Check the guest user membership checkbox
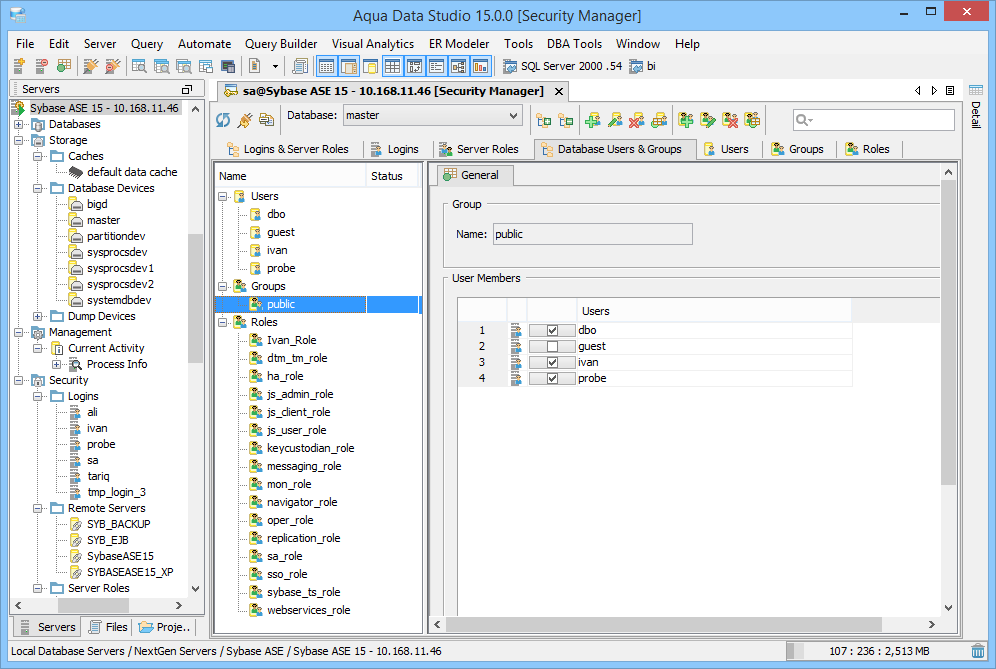 pyautogui.click(x=552, y=346)
